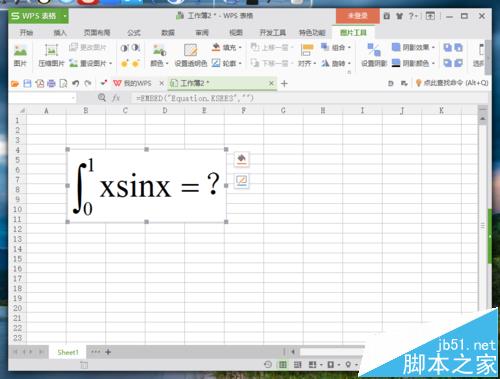Viewport: 500px width, 379px height.
Task: Click the increase brightness sun icon
Action: point(124,63)
